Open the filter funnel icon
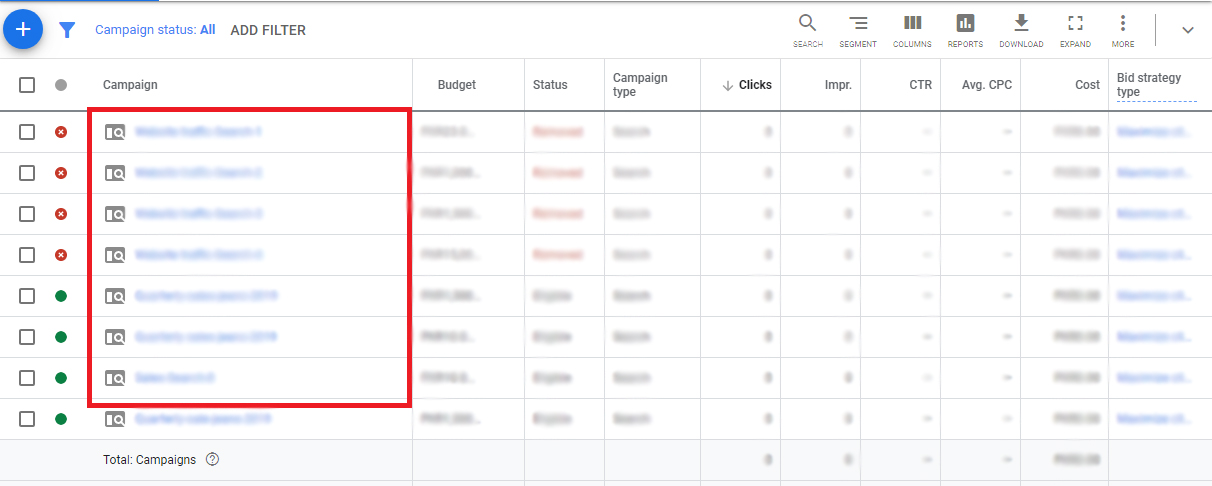Viewport: 1212px width, 486px height. click(x=67, y=30)
